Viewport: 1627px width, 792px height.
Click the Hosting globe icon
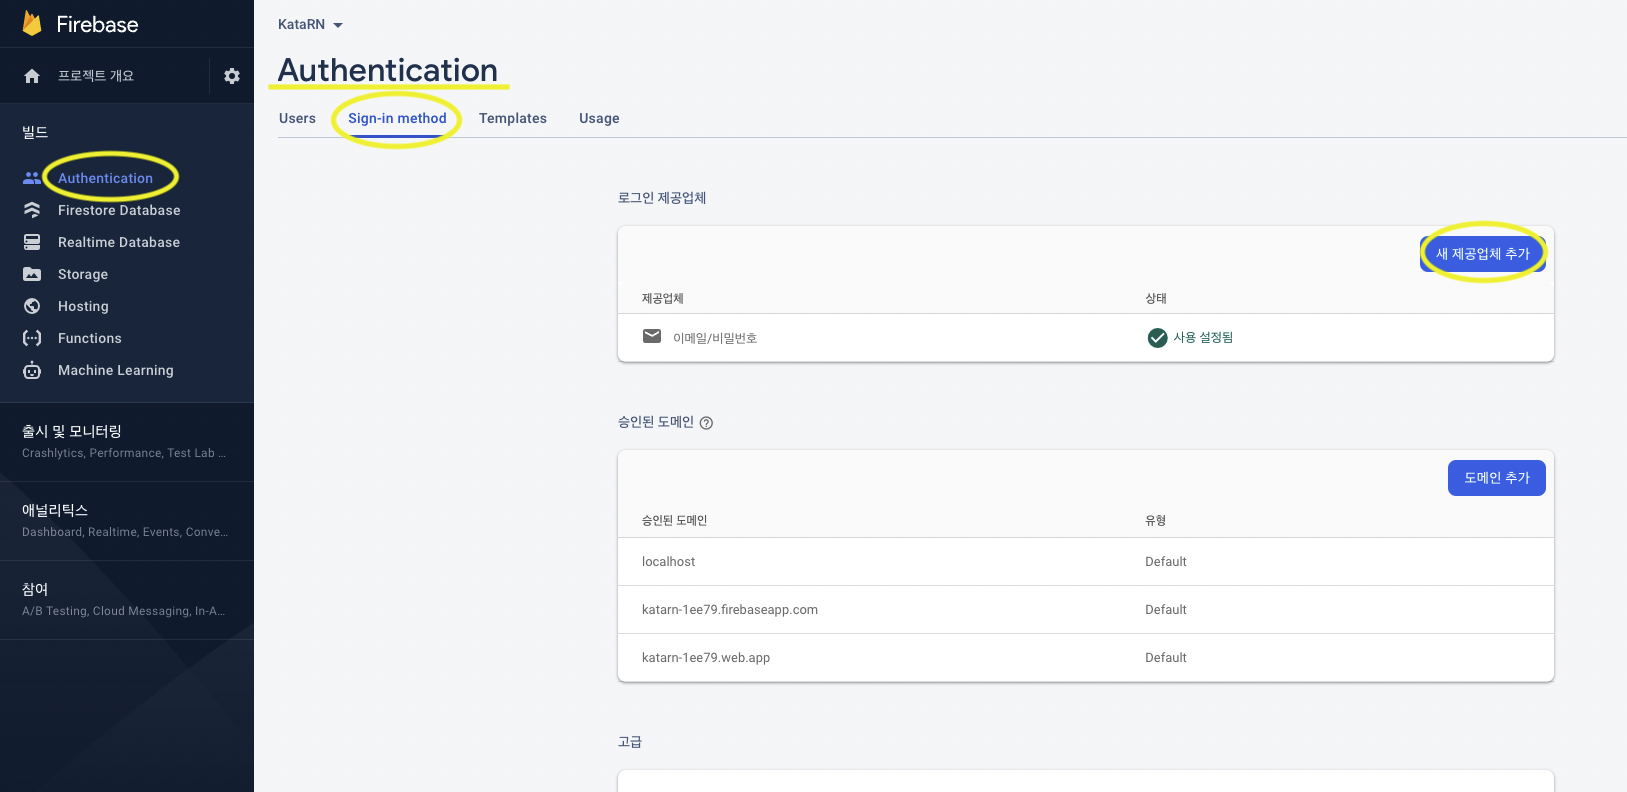coord(32,306)
